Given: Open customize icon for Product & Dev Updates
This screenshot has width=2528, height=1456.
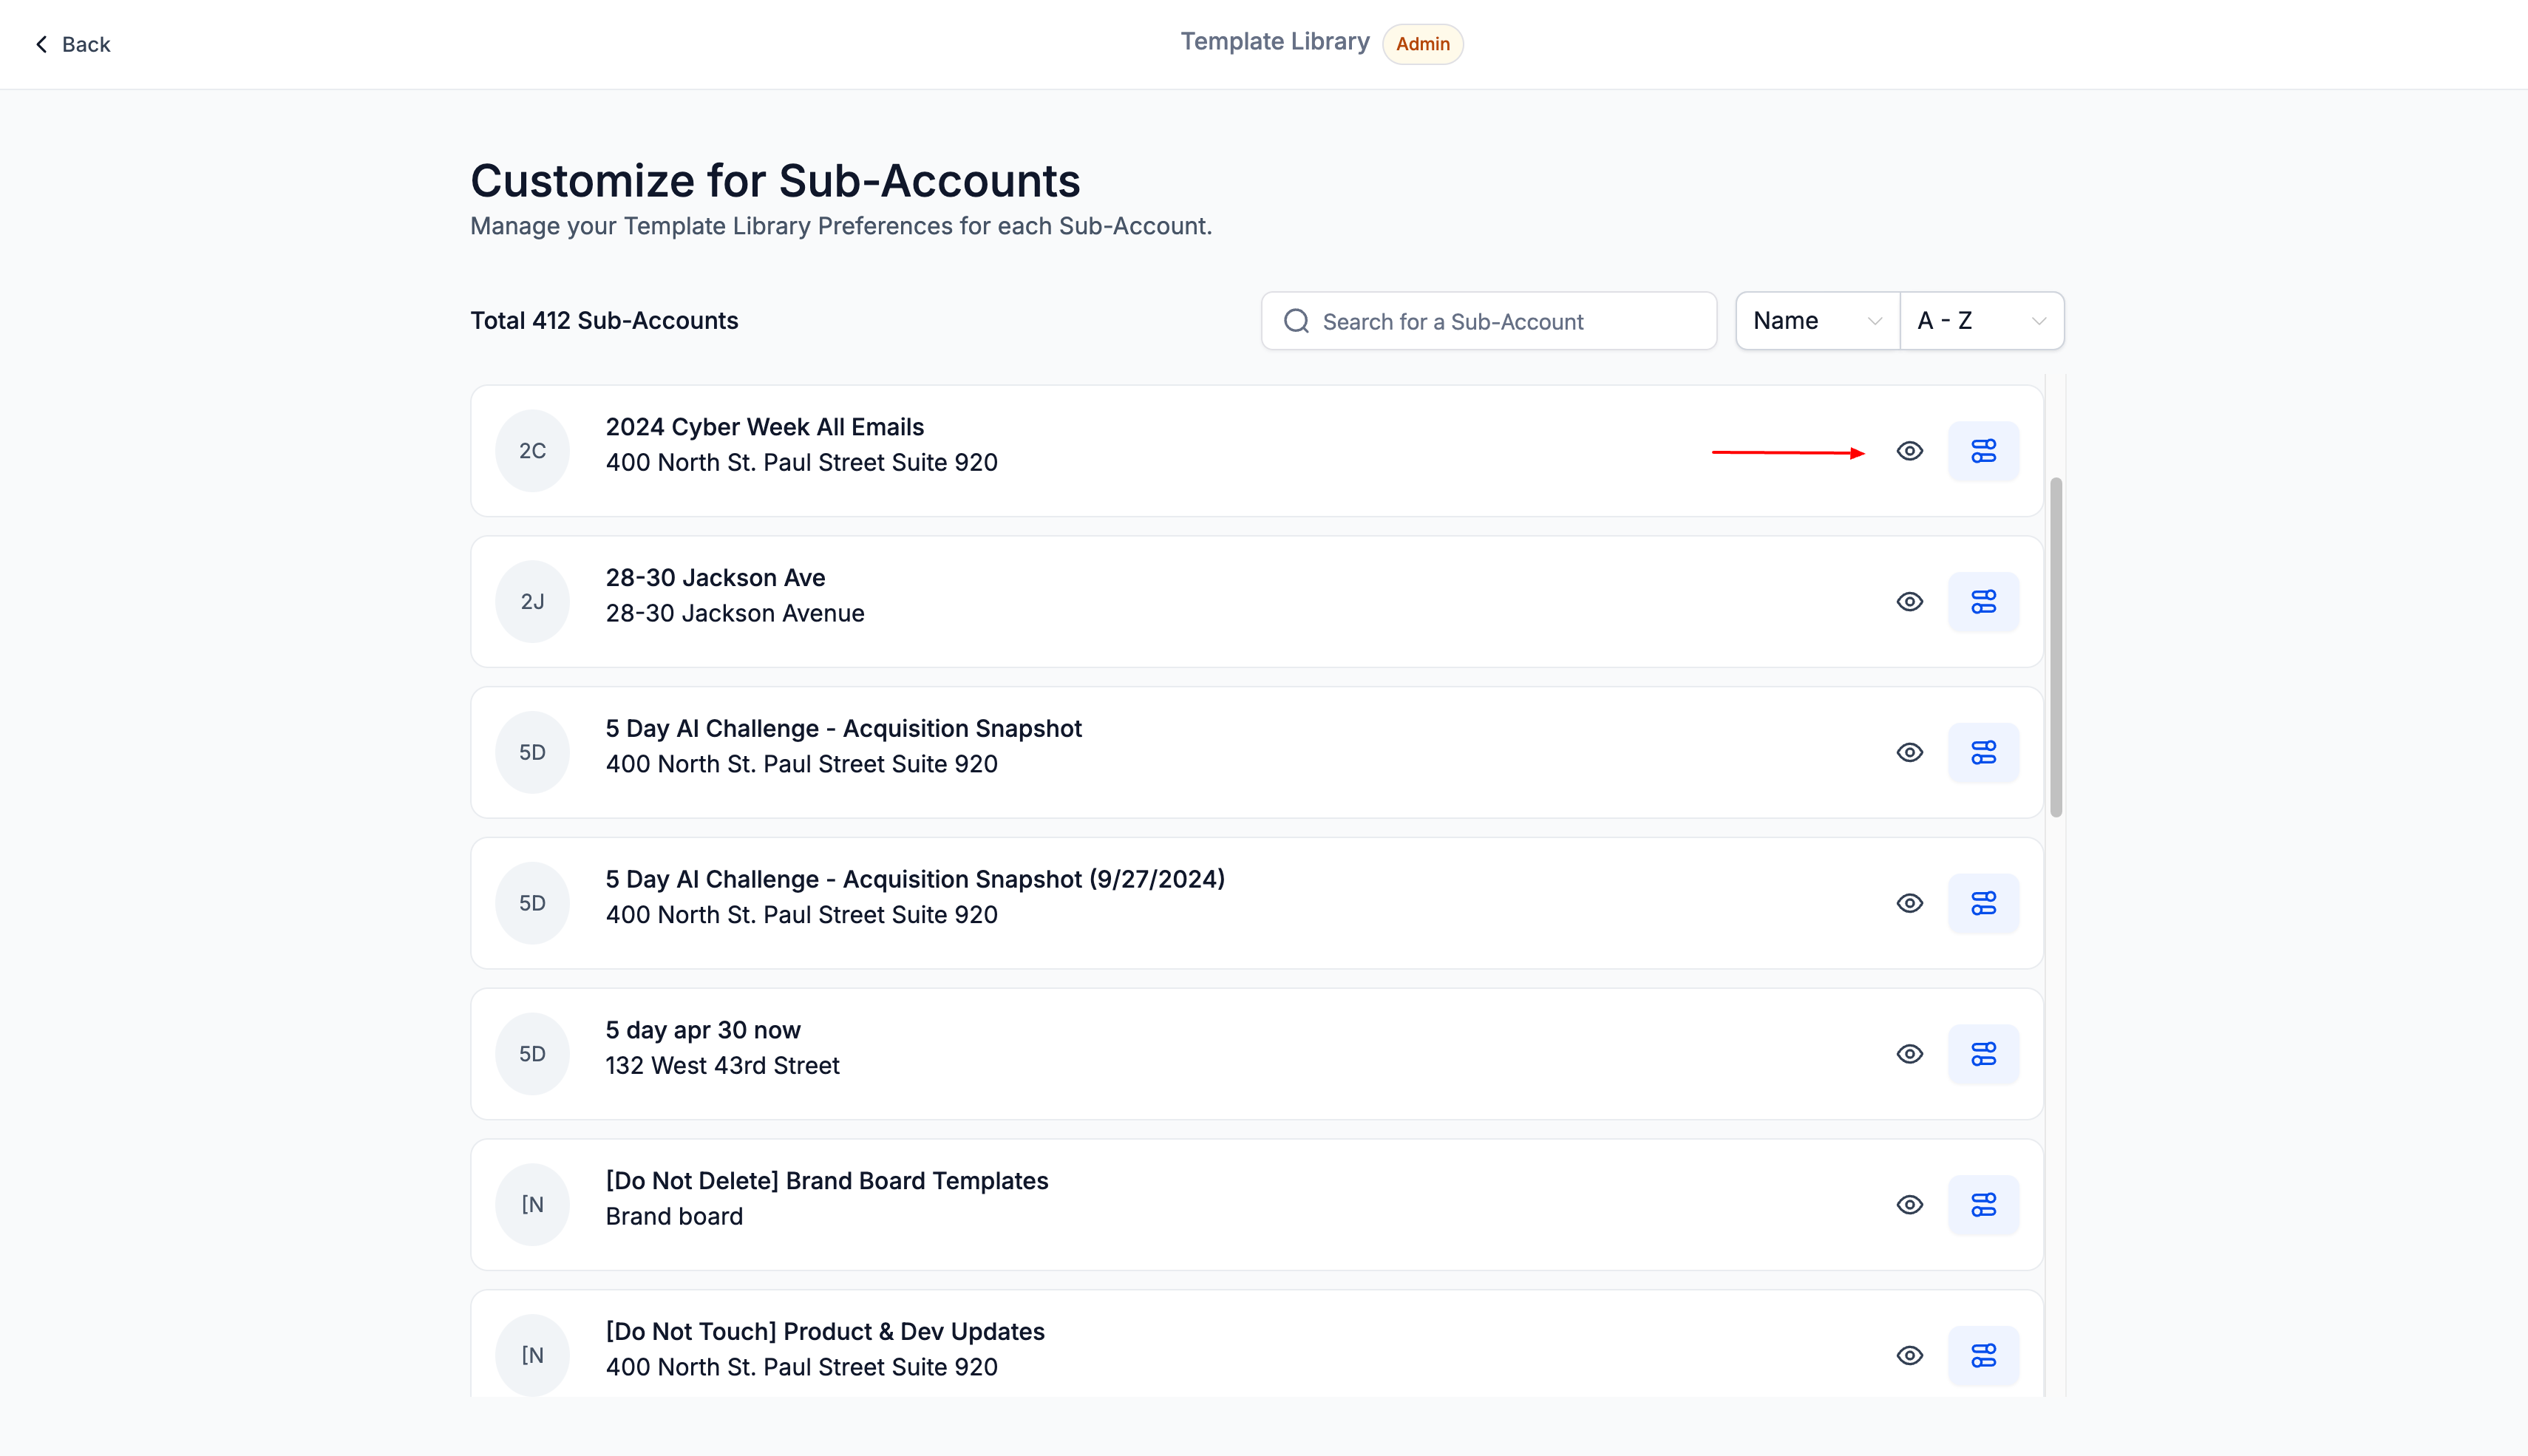Looking at the screenshot, I should [1983, 1356].
